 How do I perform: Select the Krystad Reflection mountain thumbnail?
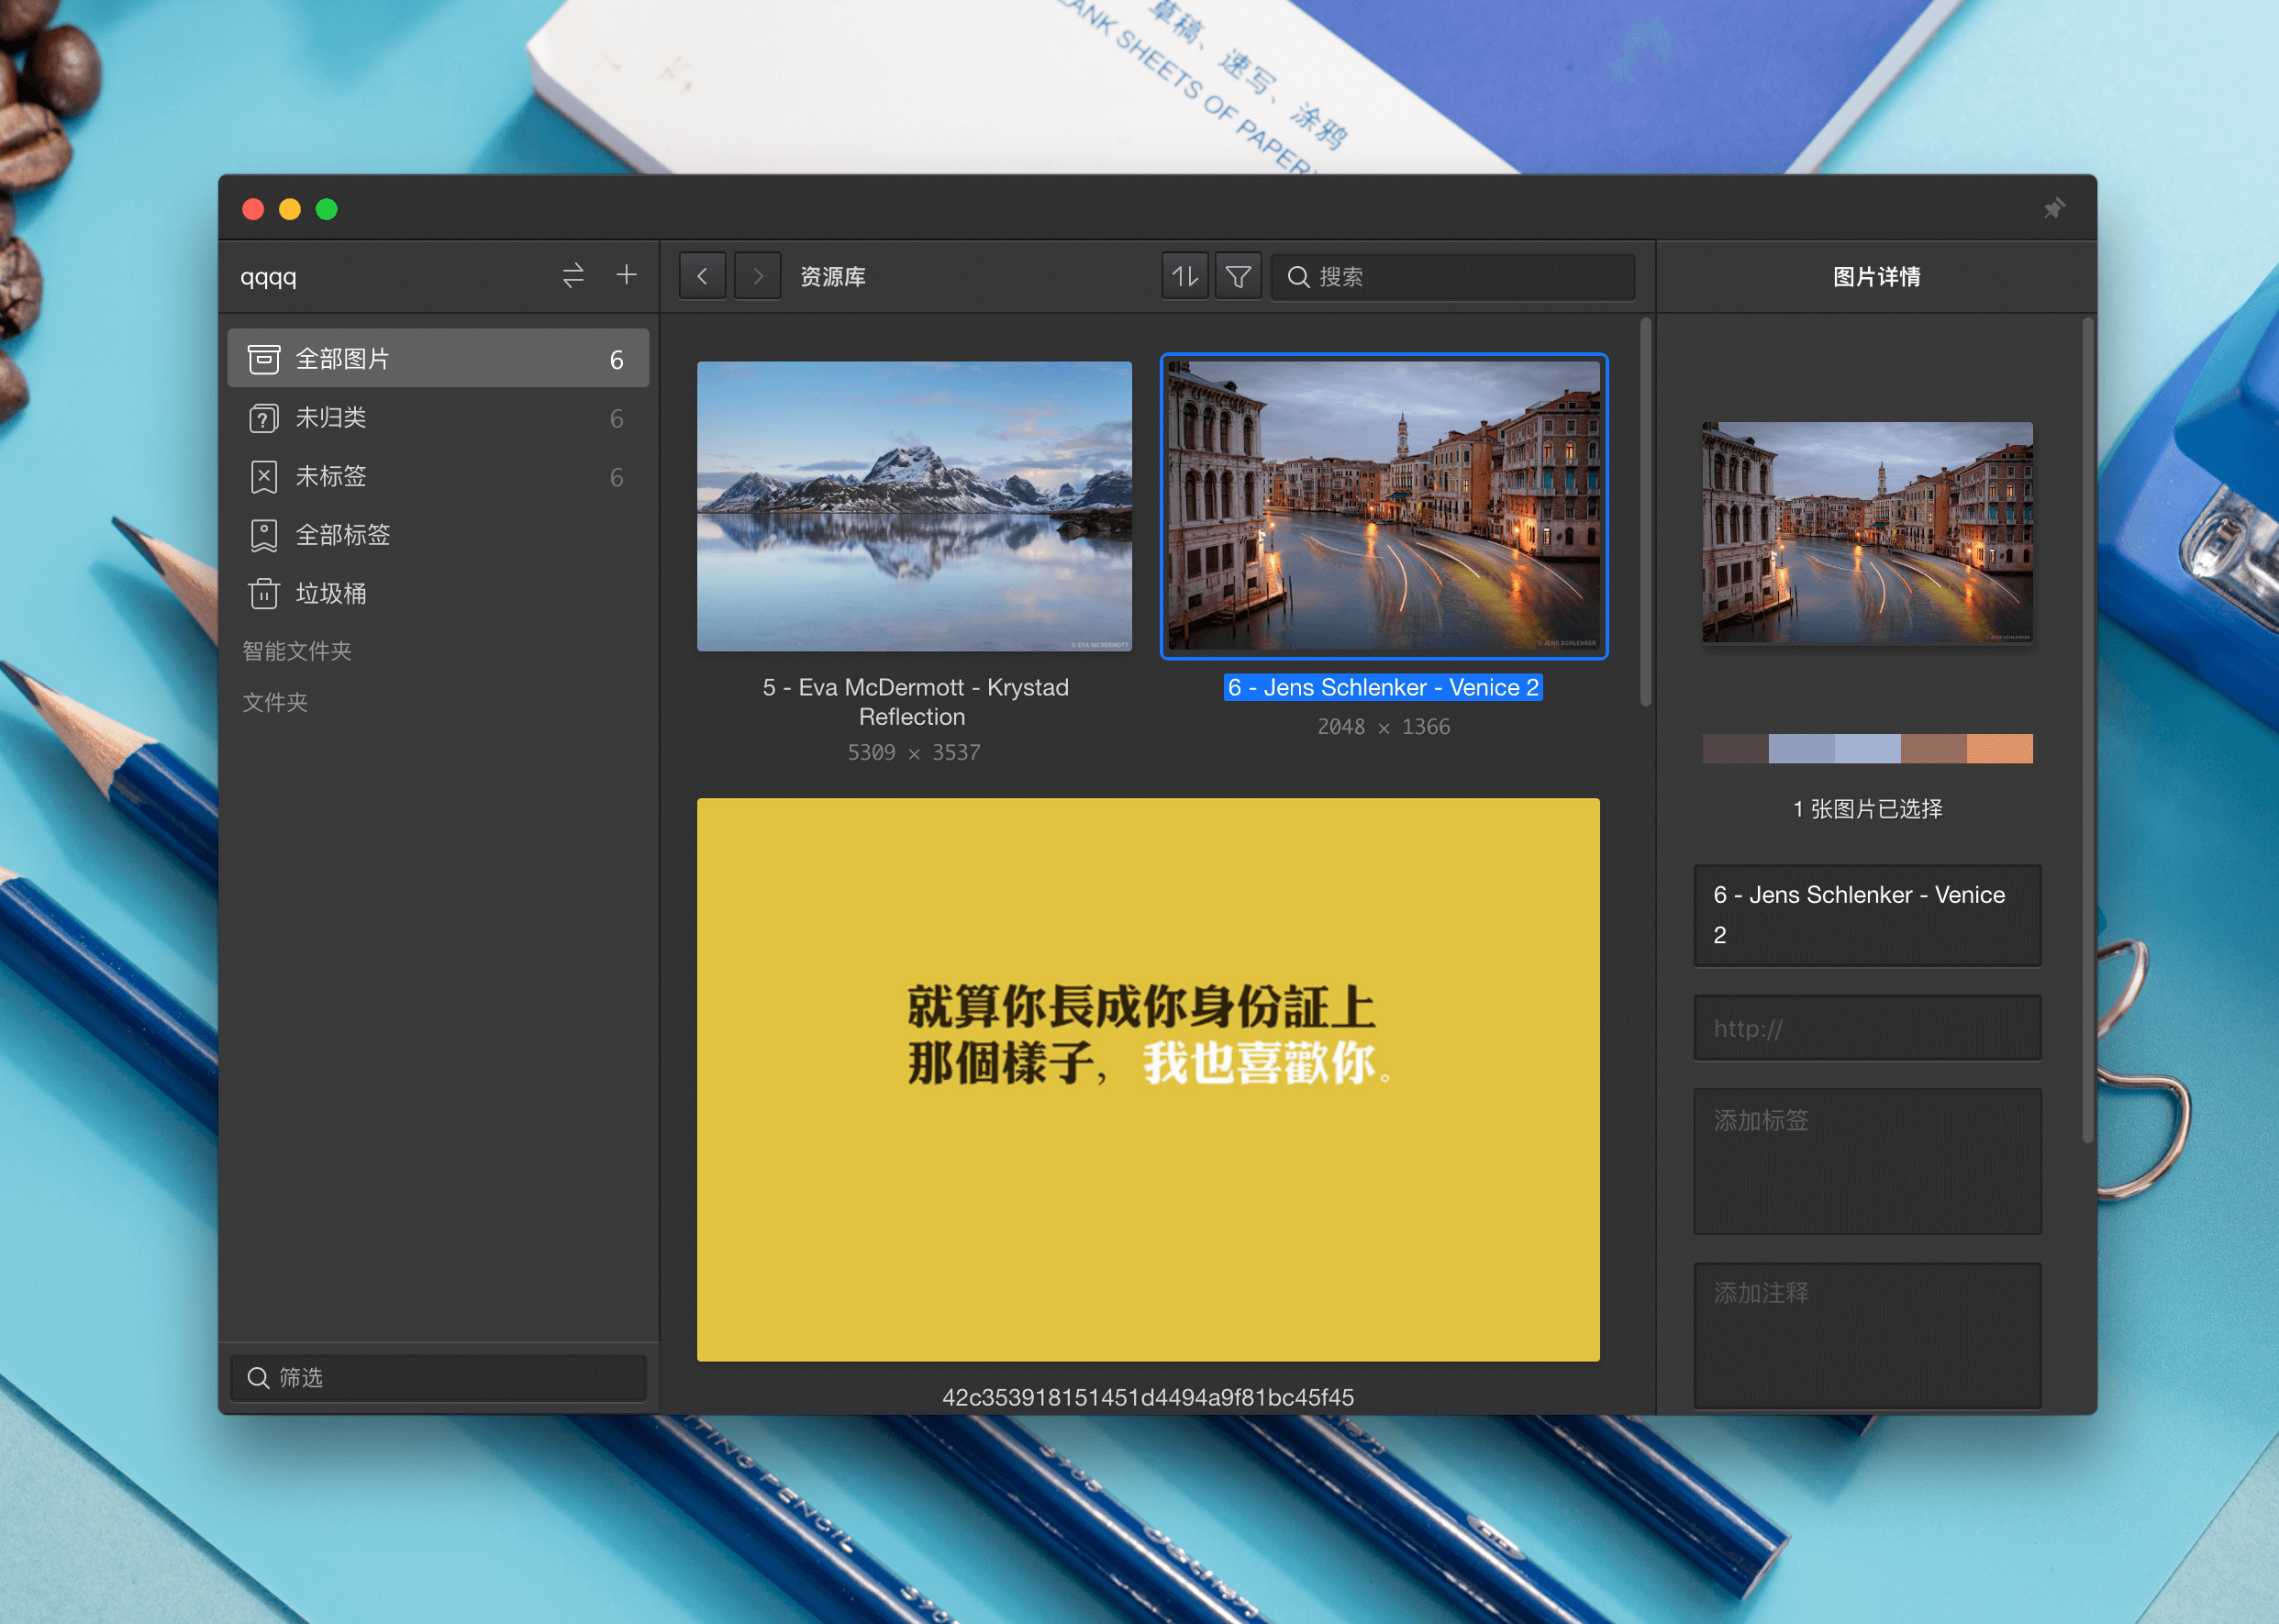tap(914, 506)
